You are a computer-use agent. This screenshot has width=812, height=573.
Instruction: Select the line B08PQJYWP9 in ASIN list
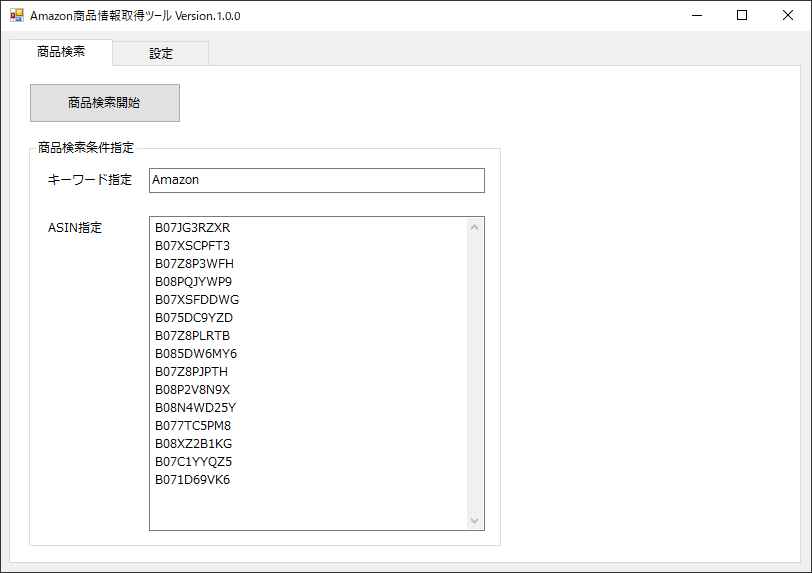click(x=194, y=282)
